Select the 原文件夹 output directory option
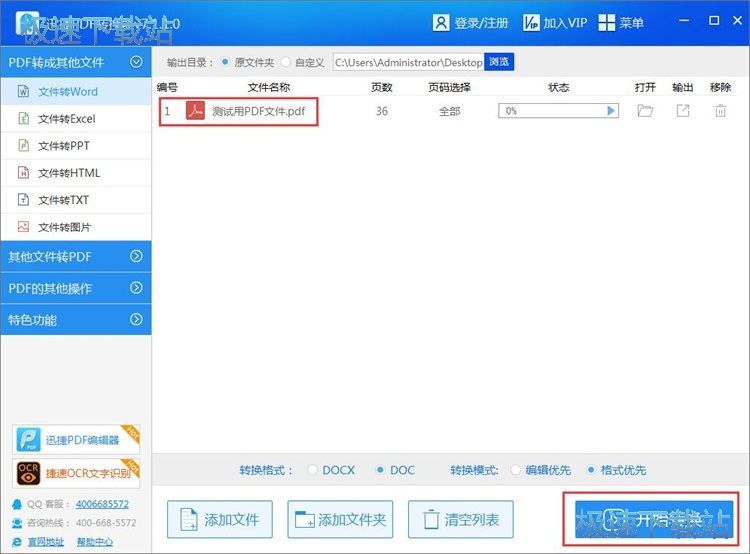 click(225, 62)
